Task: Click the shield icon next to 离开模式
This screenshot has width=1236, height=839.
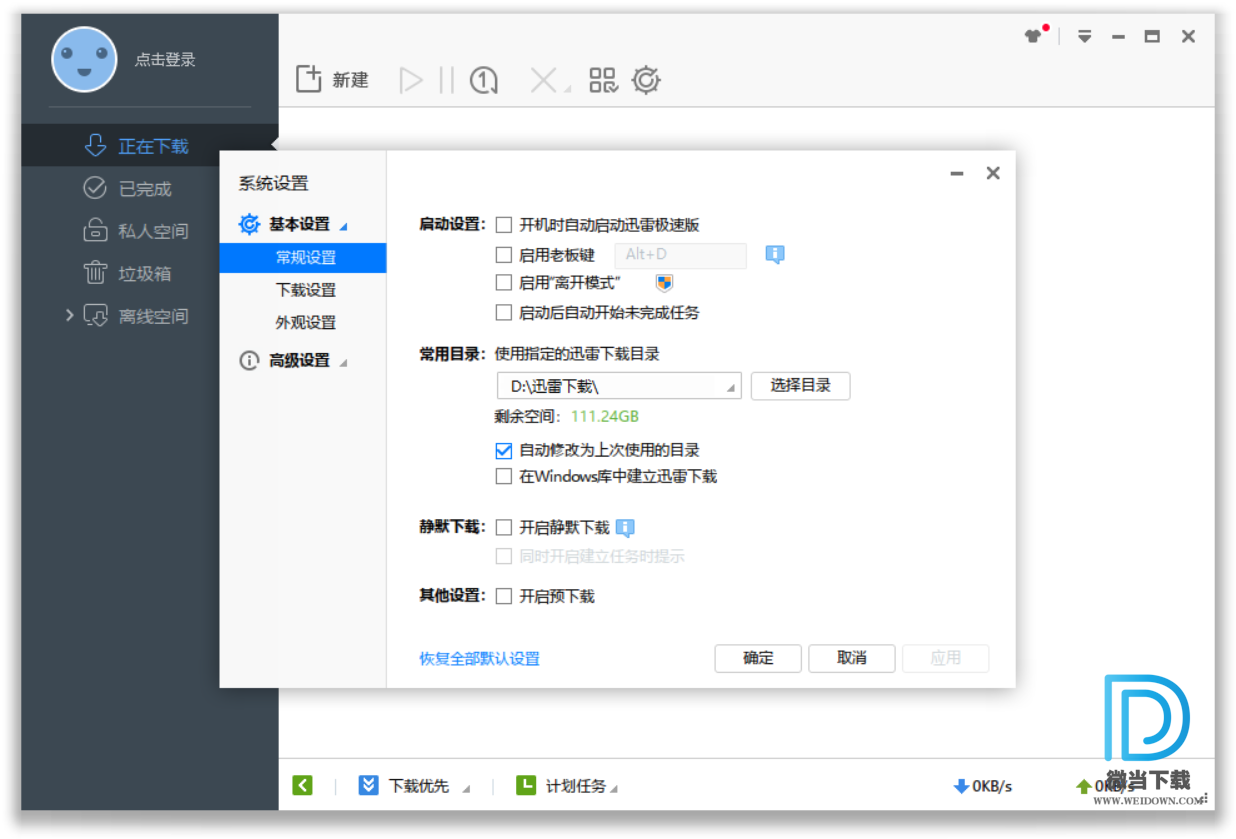Action: [x=664, y=283]
